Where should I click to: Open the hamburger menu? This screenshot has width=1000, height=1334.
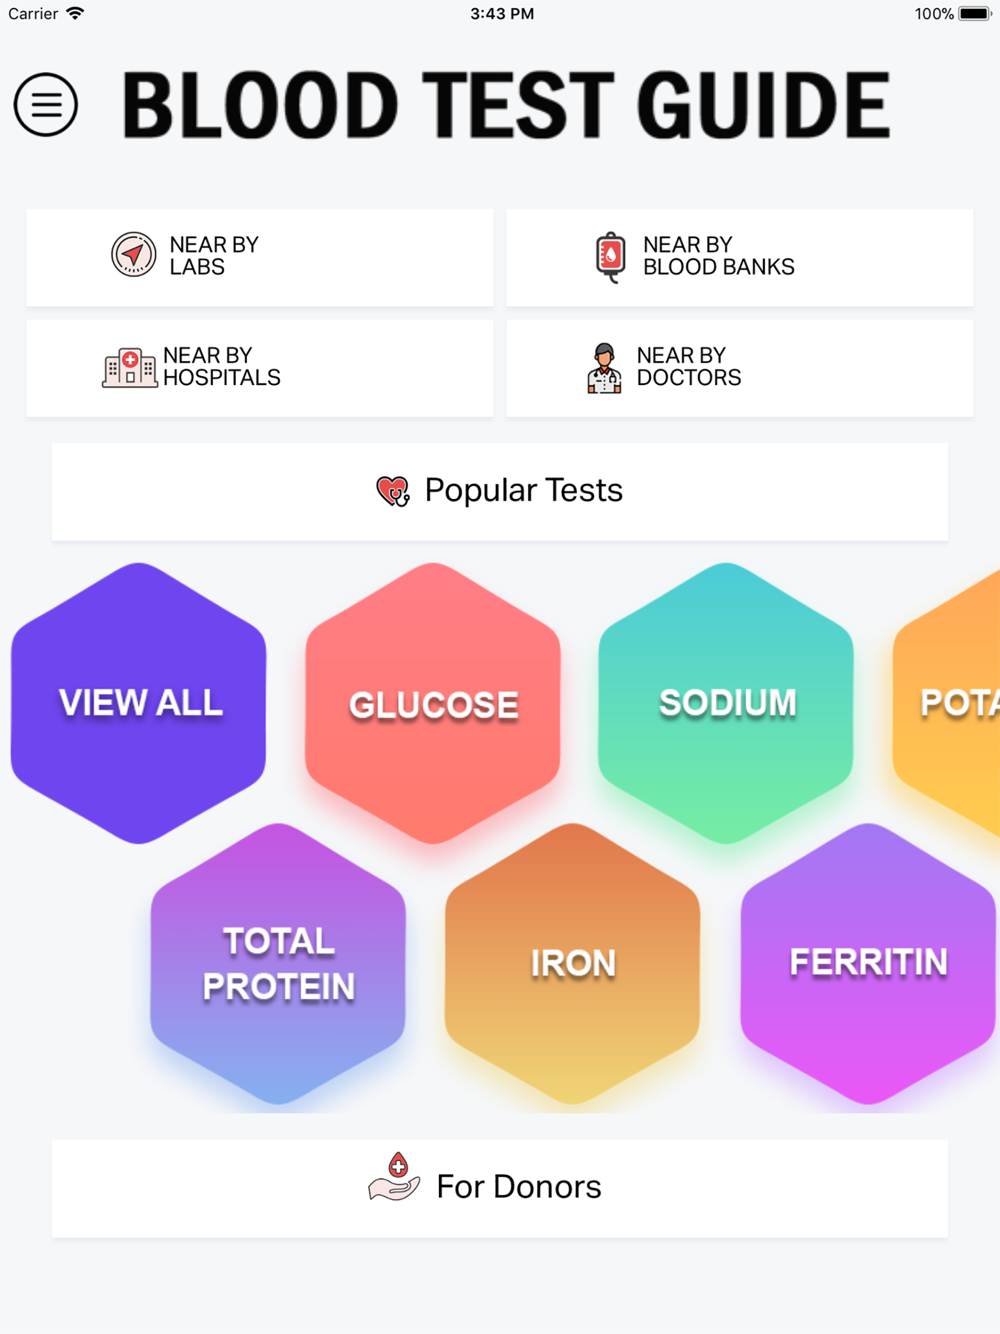pos(46,104)
